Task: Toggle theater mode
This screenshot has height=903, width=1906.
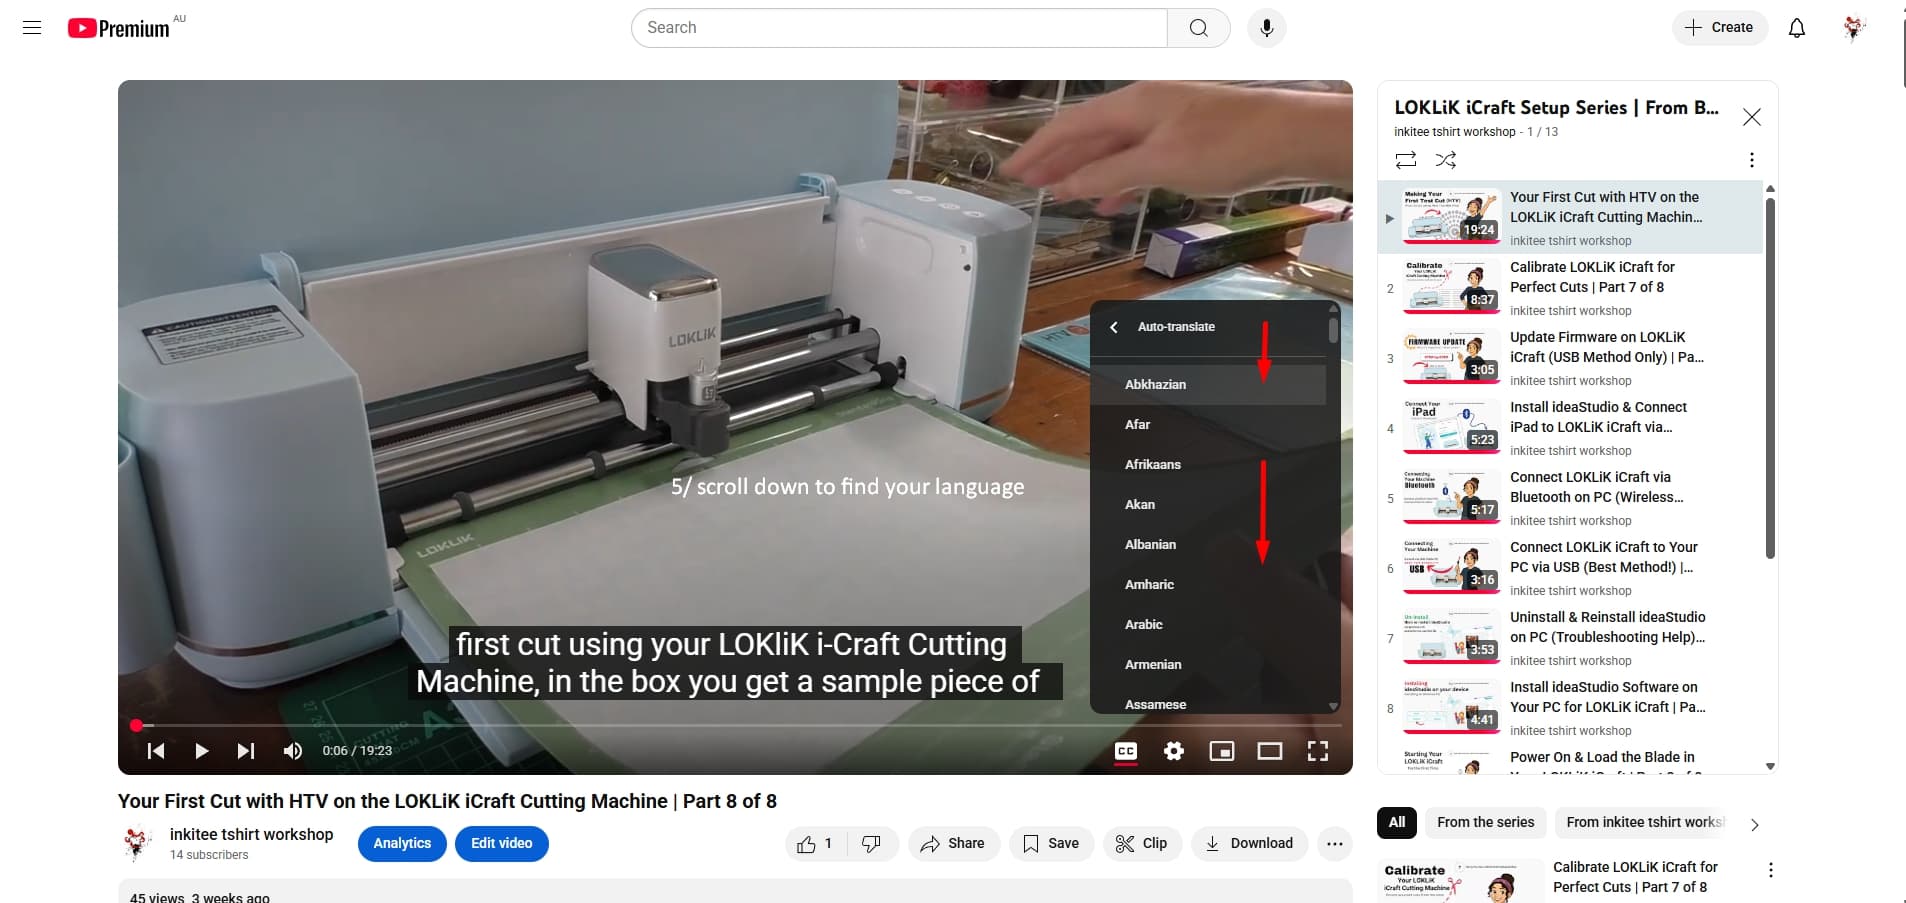Action: pos(1270,751)
